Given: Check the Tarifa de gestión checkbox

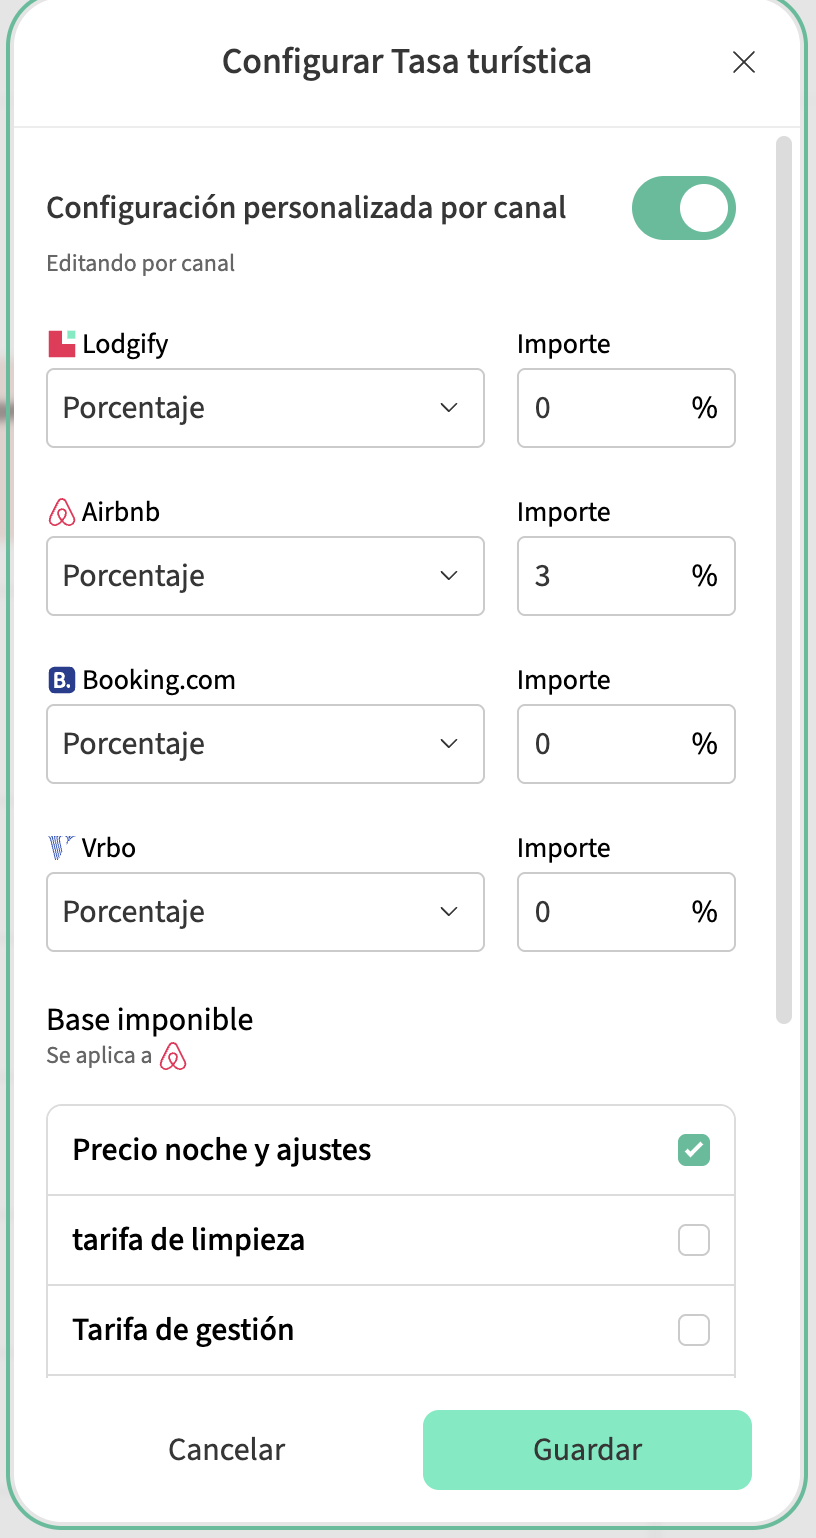Looking at the screenshot, I should click(x=694, y=1330).
